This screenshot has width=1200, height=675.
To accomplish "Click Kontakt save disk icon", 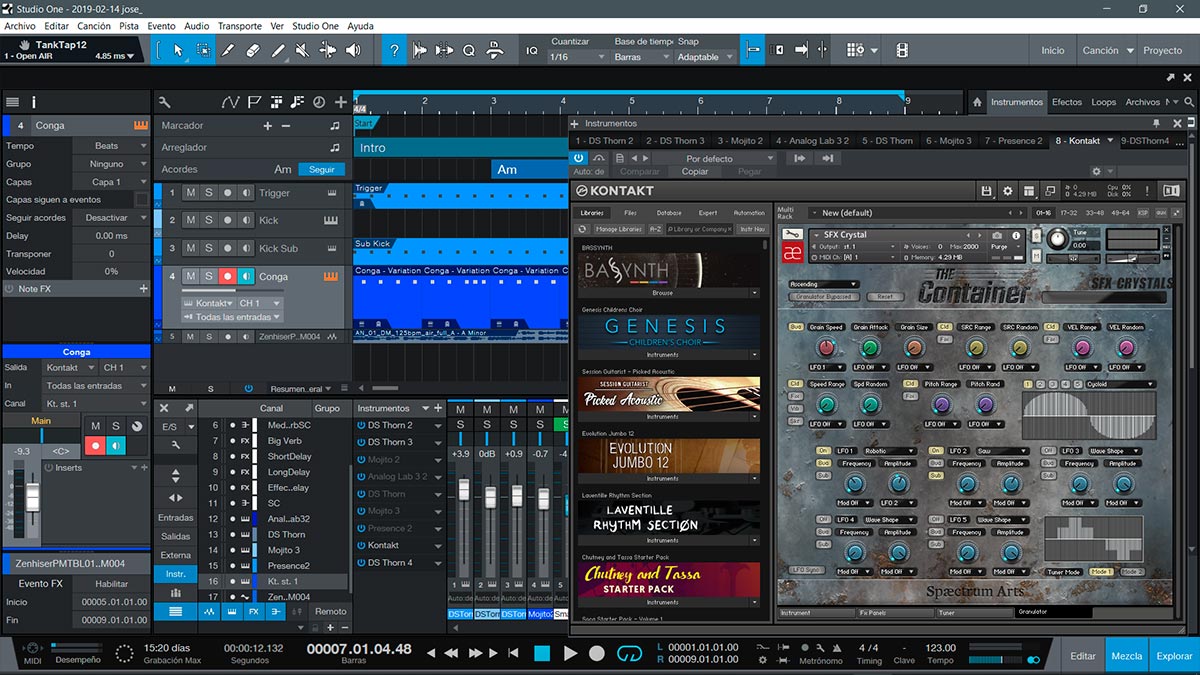I will click(986, 191).
